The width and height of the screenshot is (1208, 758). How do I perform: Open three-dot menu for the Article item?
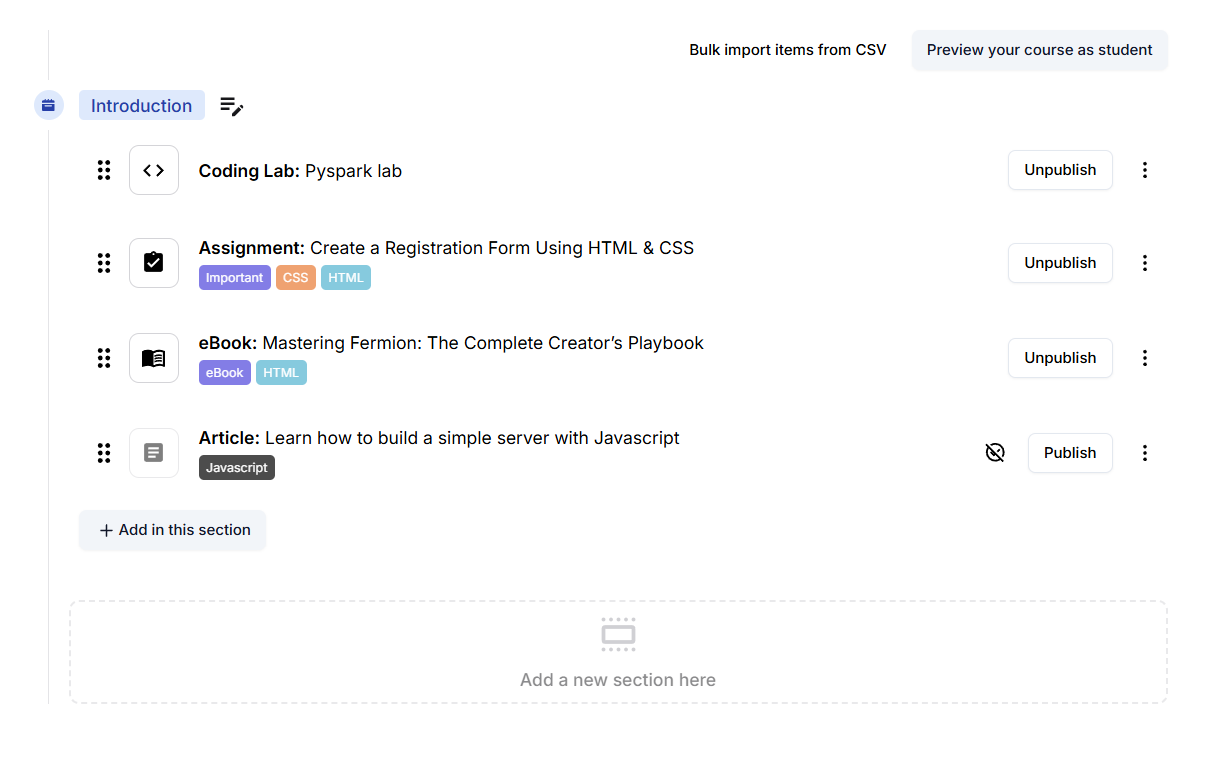point(1145,453)
